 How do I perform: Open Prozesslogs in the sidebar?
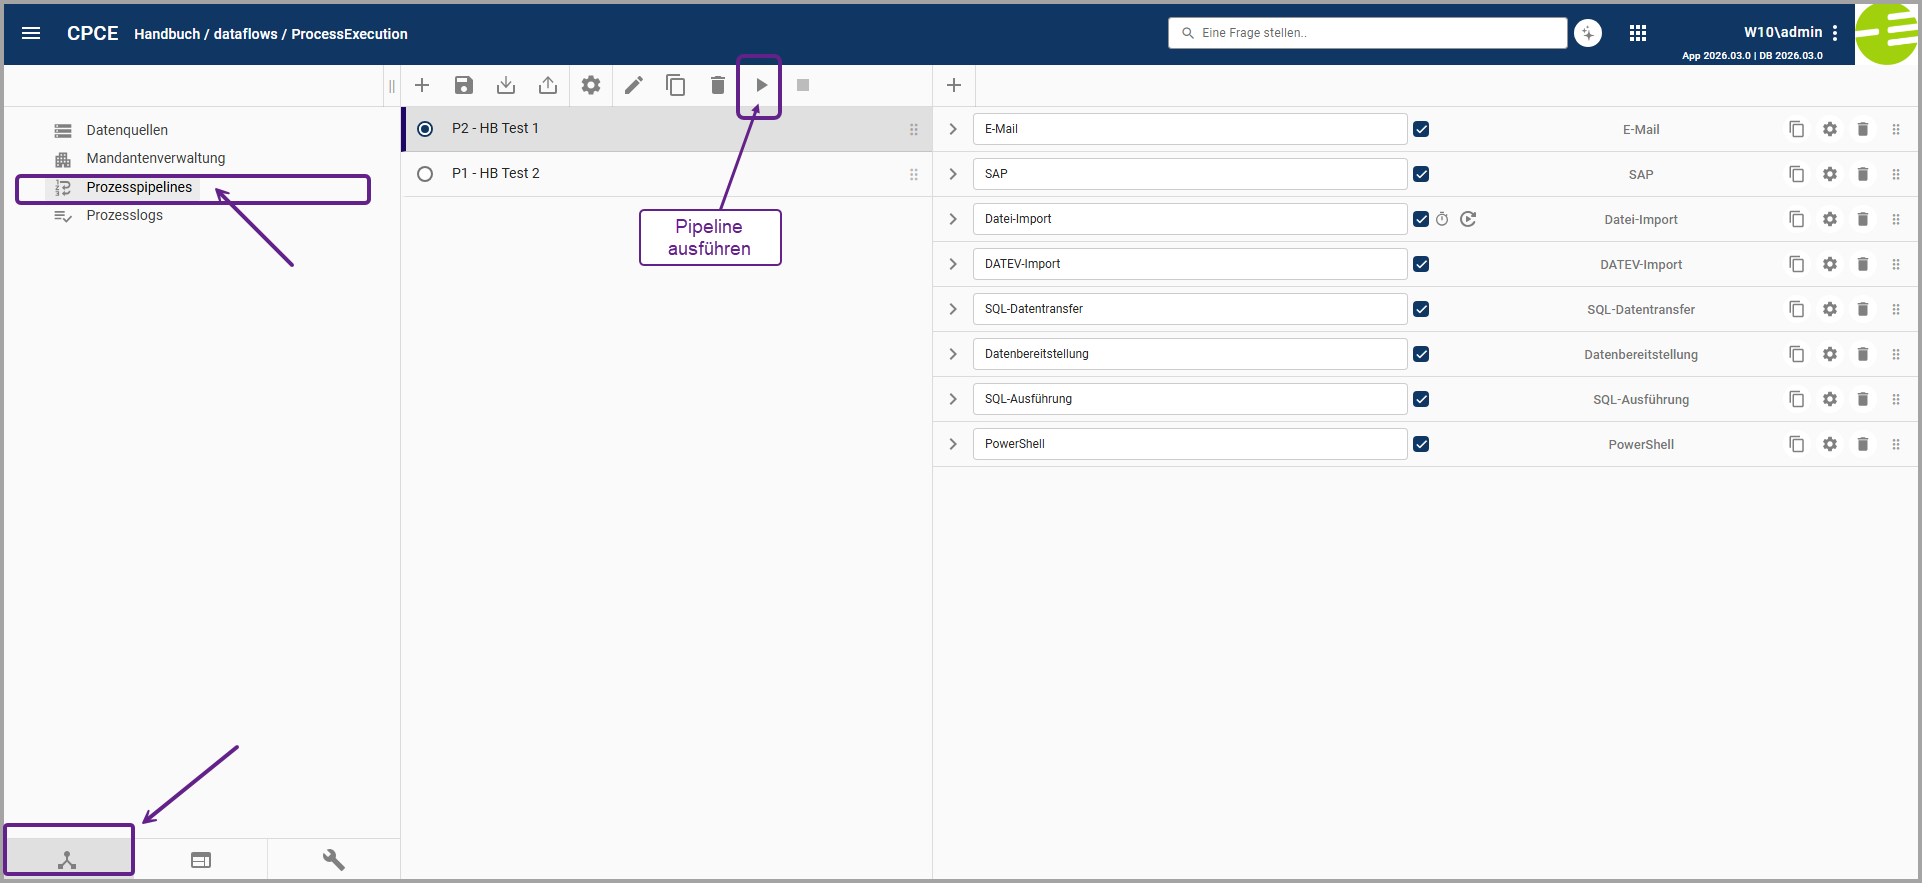(124, 215)
